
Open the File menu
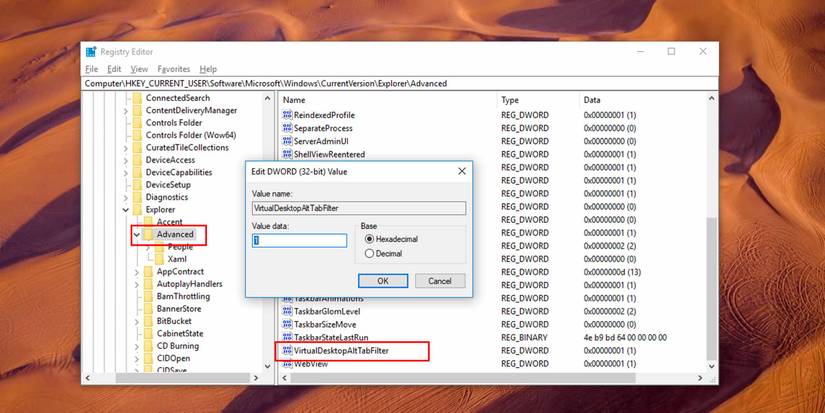(x=92, y=69)
